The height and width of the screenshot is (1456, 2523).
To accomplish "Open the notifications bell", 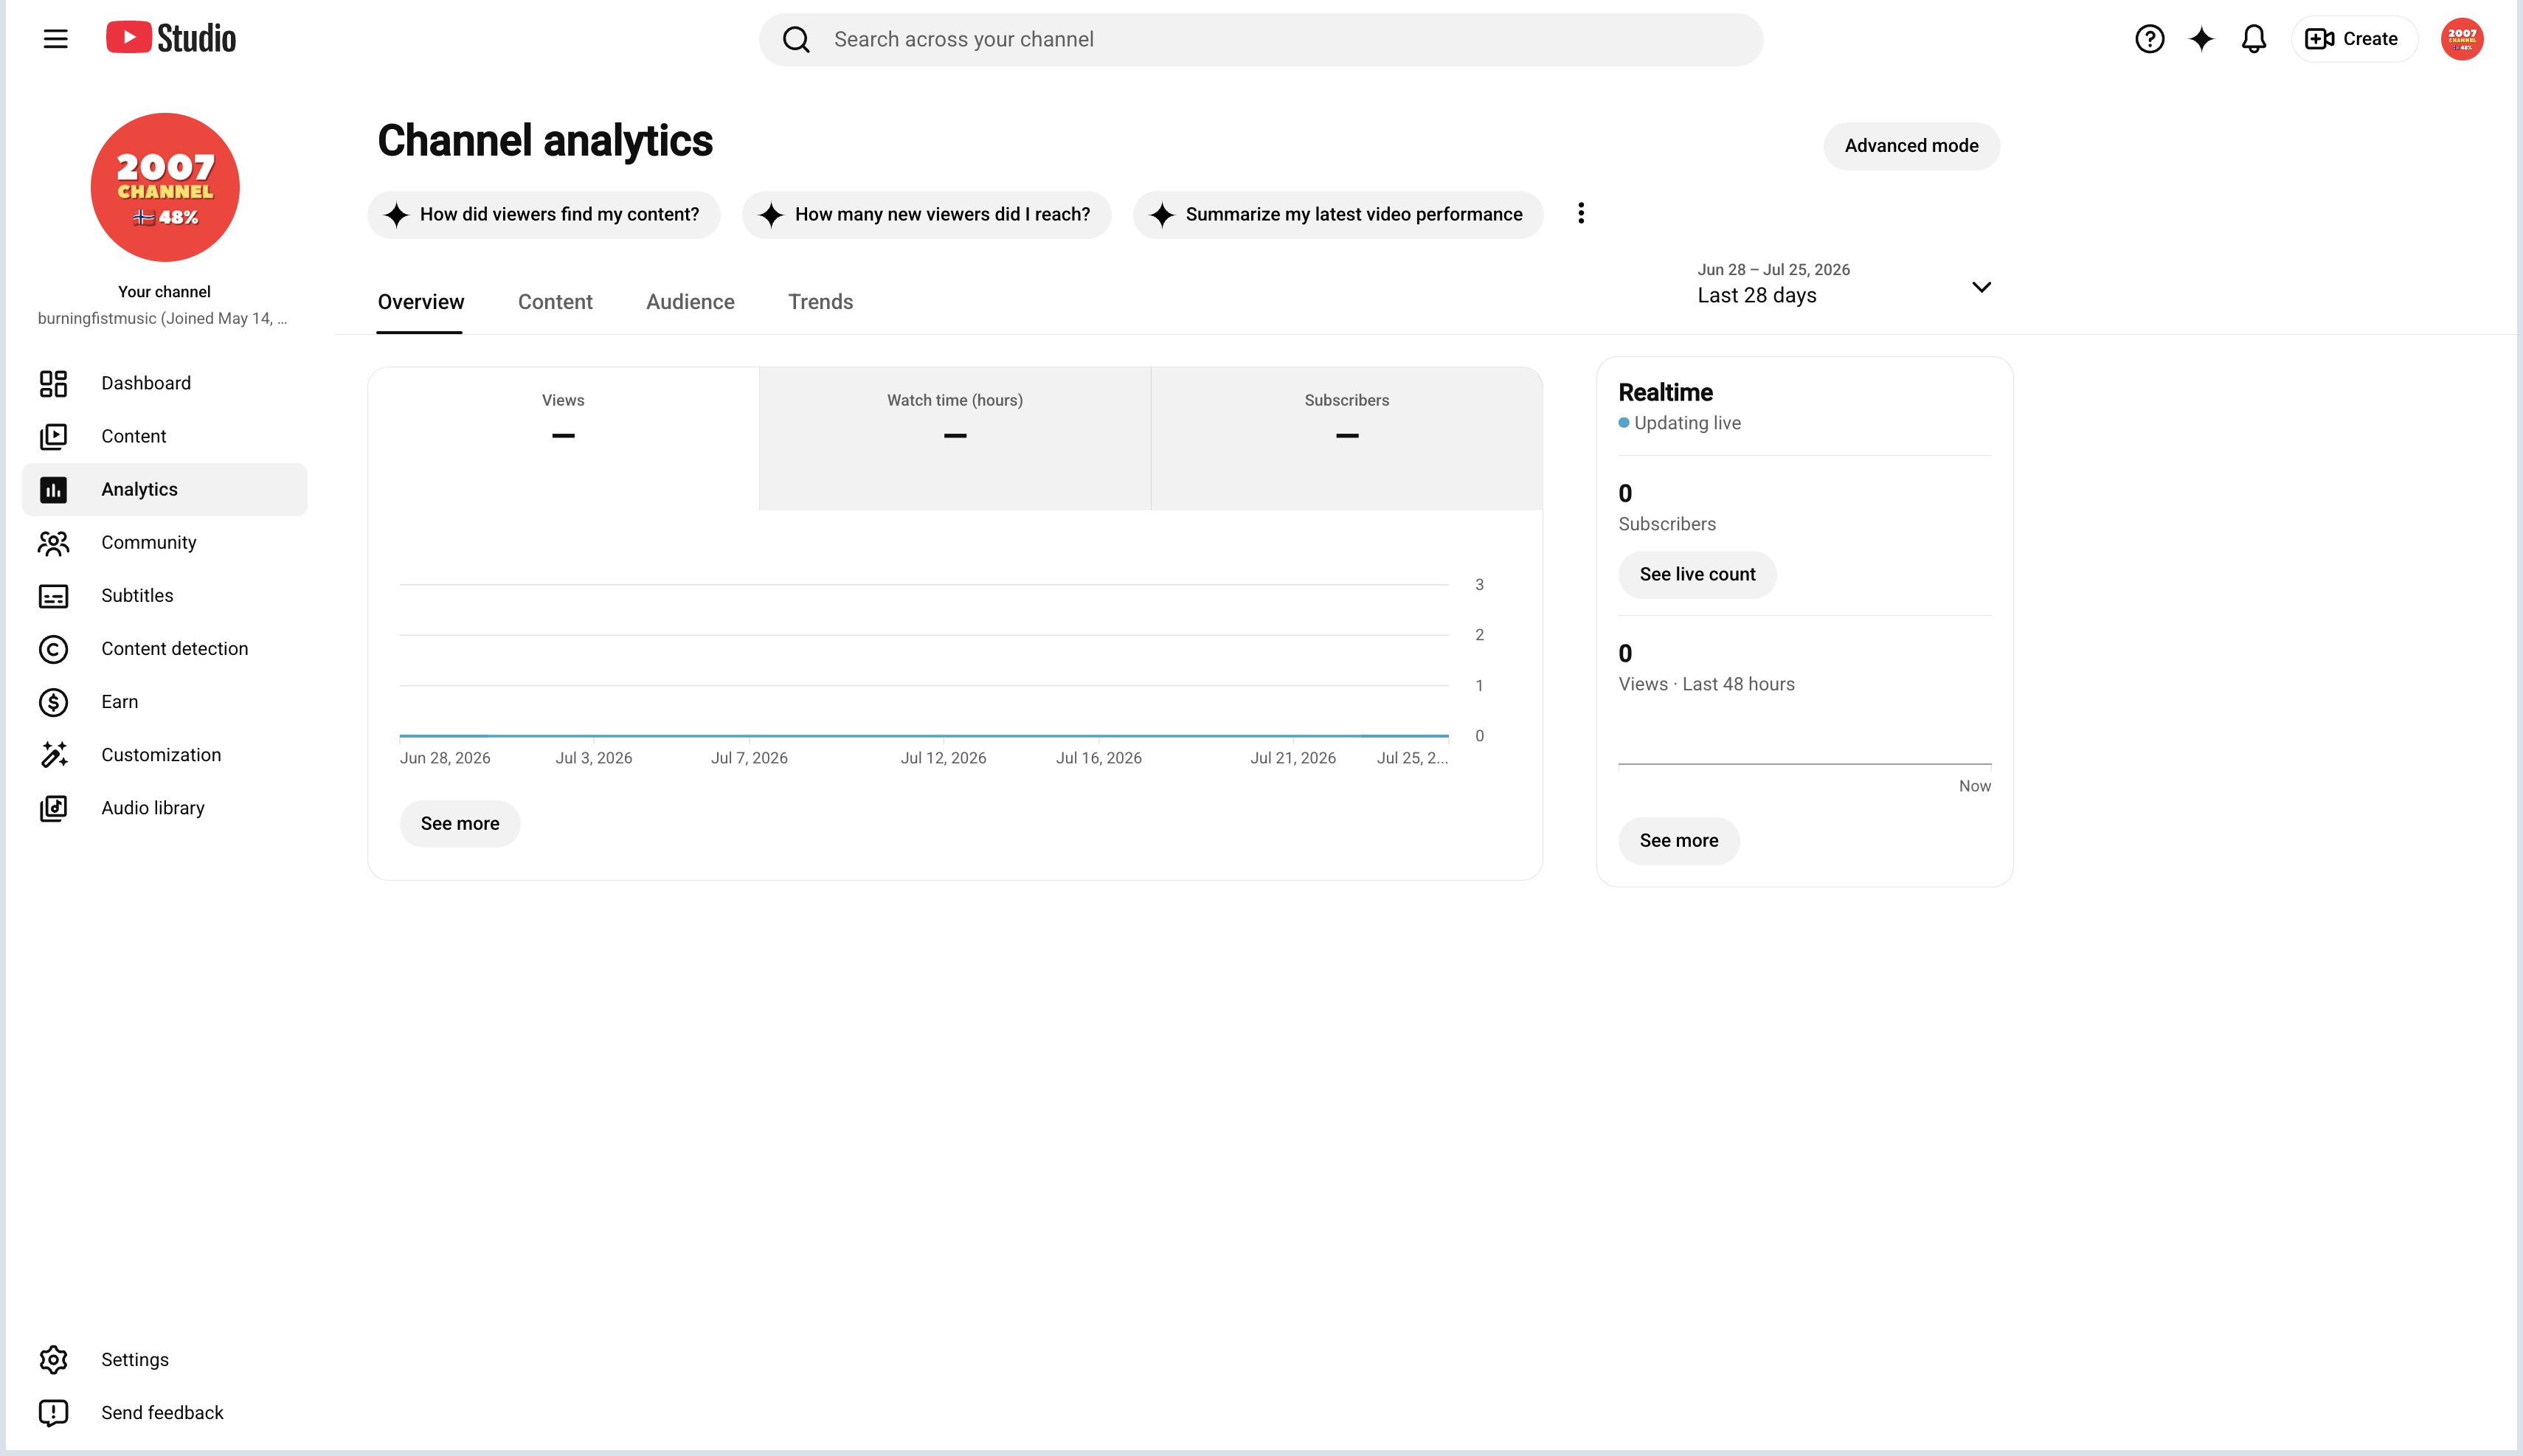I will 2253,39.
